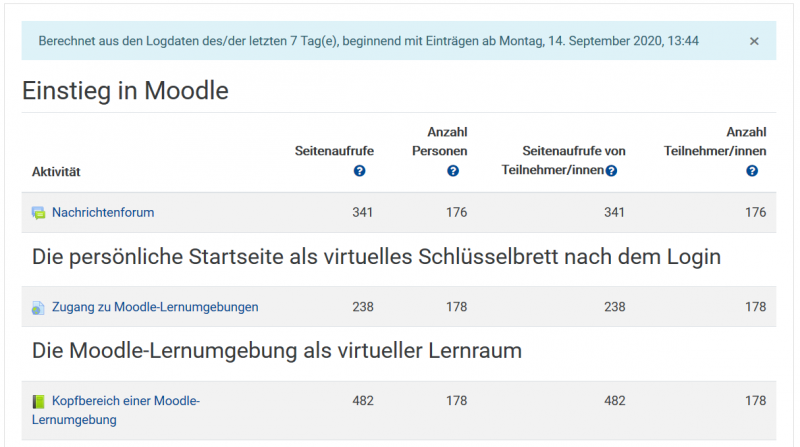Image resolution: width=800 pixels, height=447 pixels.
Task: Click the Einstieg in Moodle heading
Action: (x=125, y=91)
